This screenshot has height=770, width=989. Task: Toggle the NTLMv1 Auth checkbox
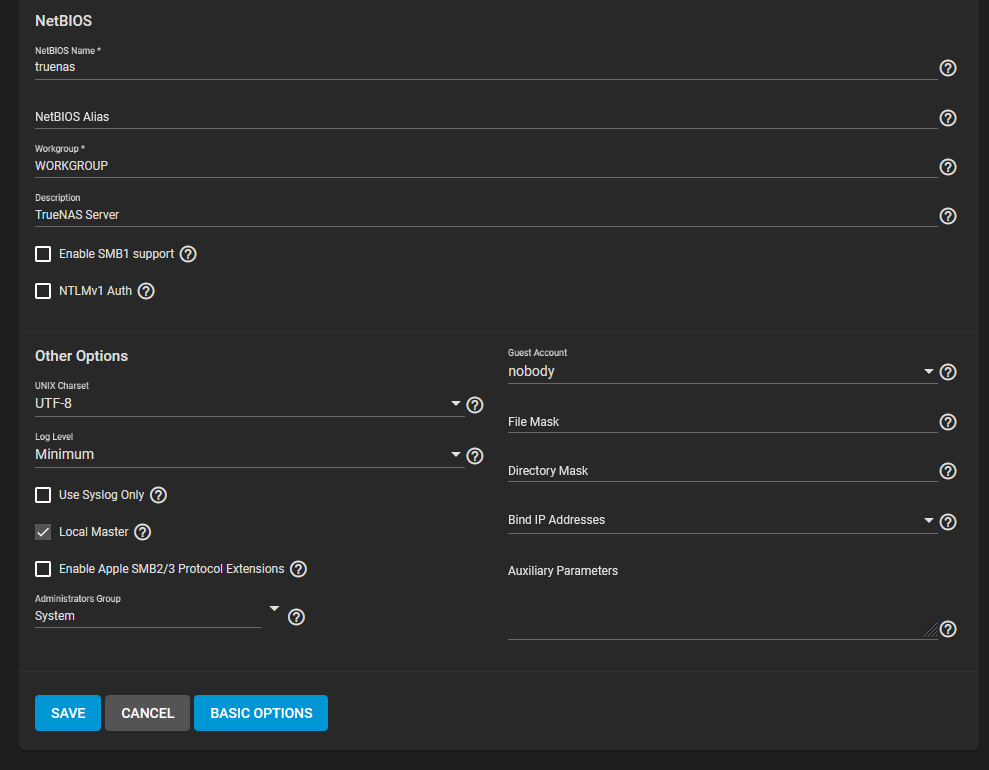43,291
